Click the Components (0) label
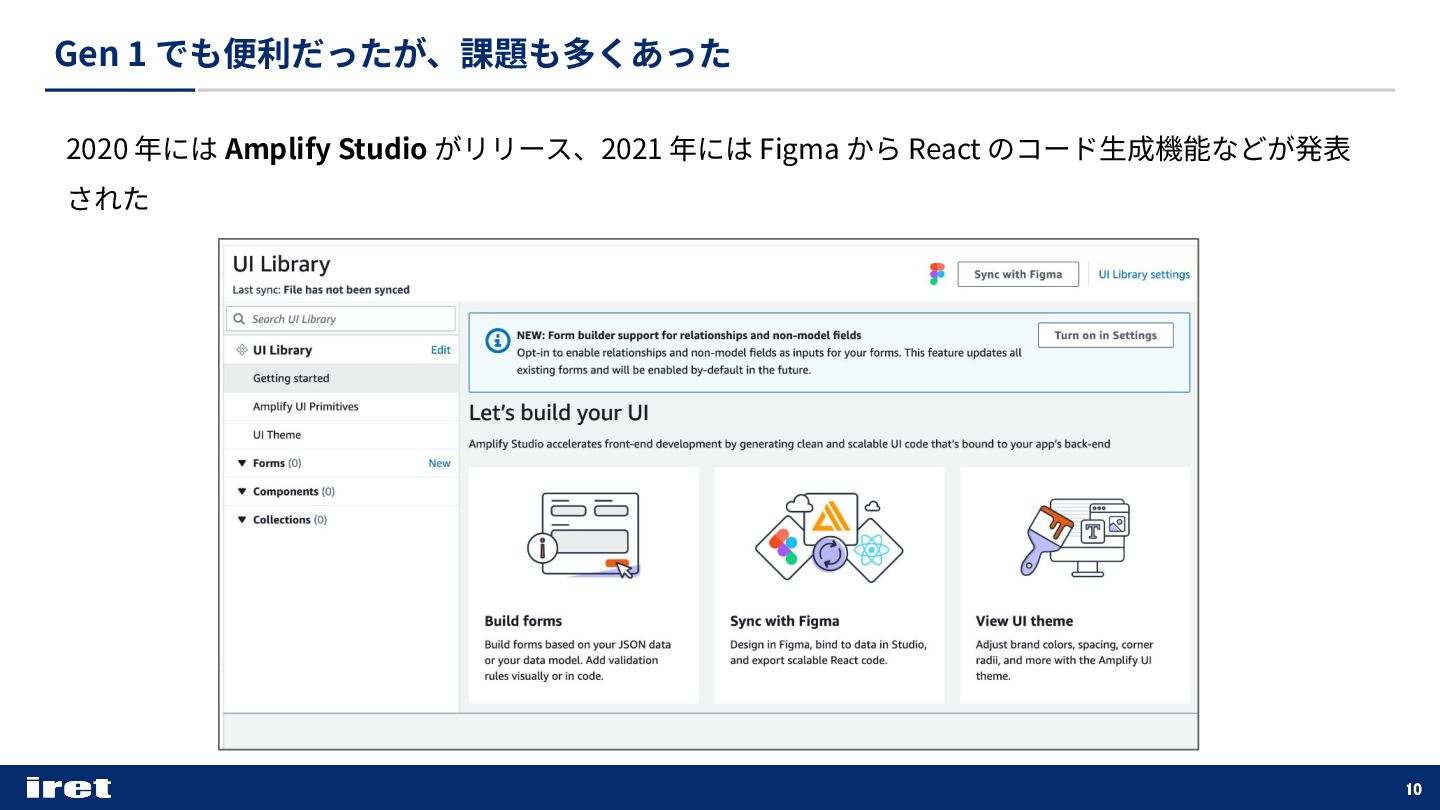The image size is (1440, 810). click(294, 491)
